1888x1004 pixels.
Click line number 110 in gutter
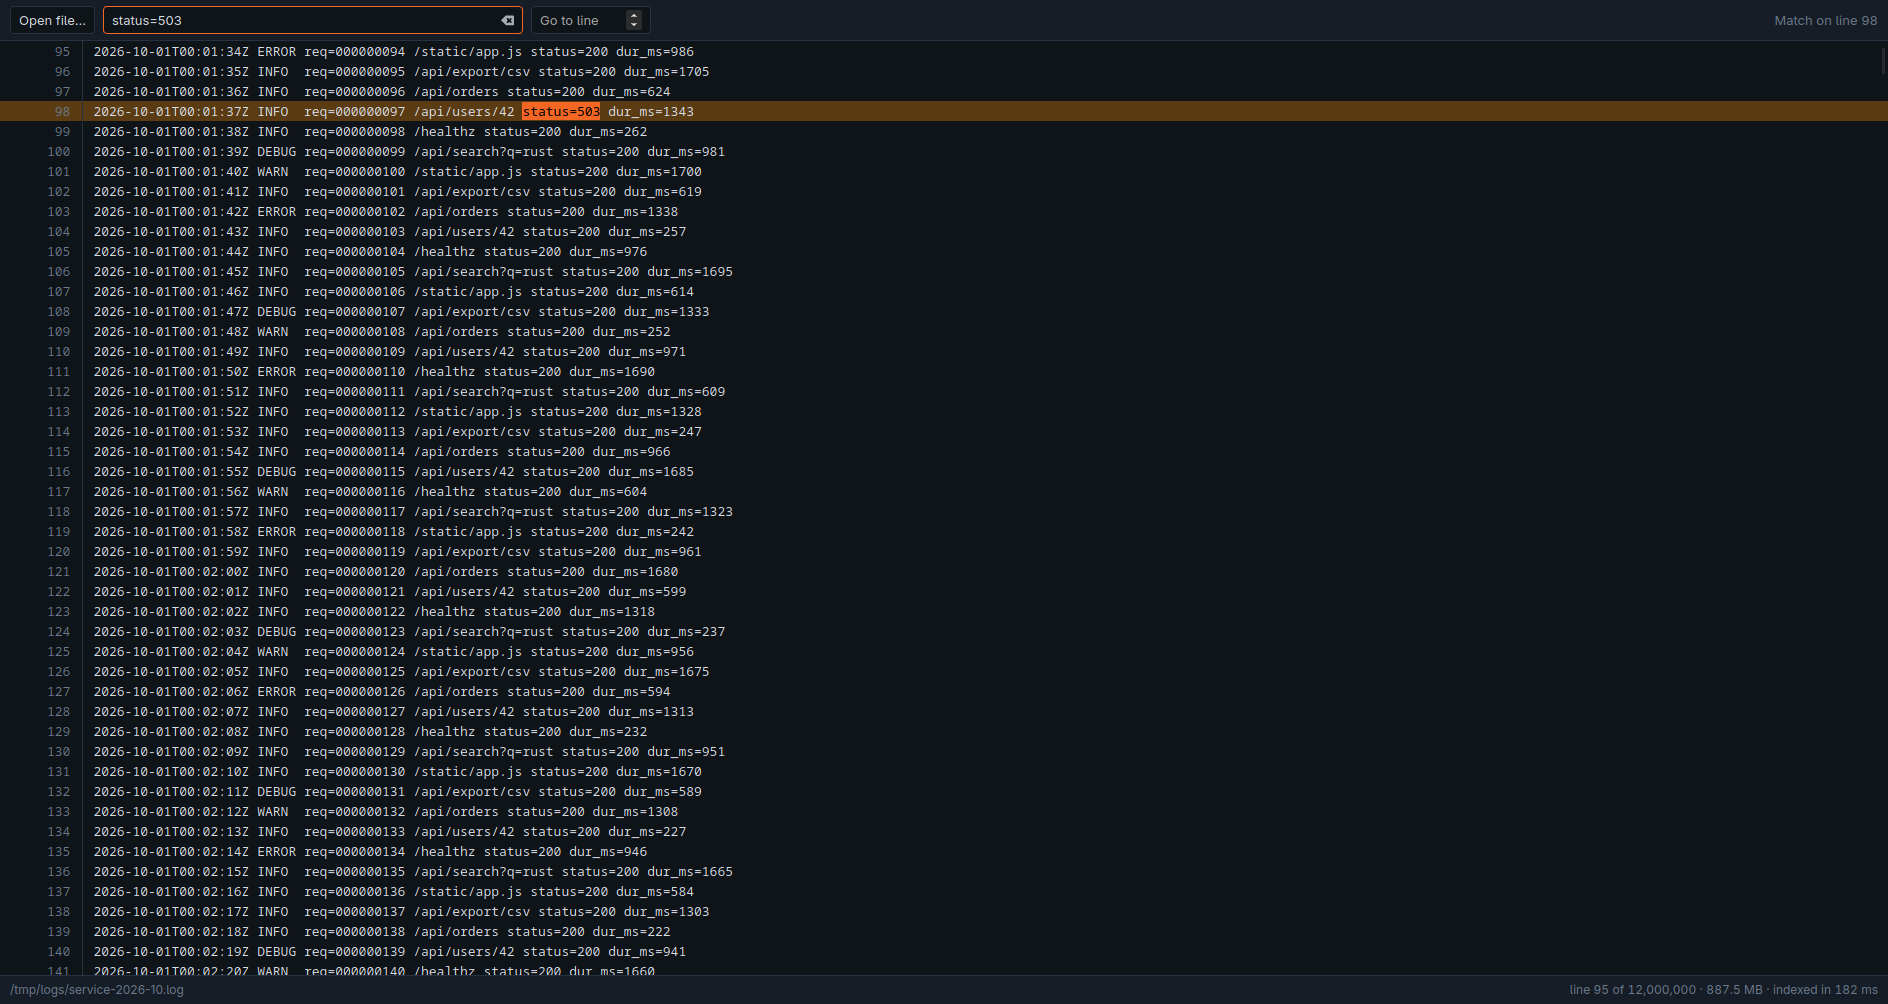(x=59, y=352)
